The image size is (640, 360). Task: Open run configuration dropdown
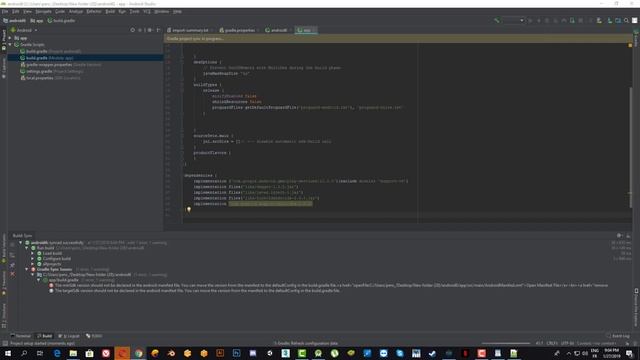pos(513,20)
